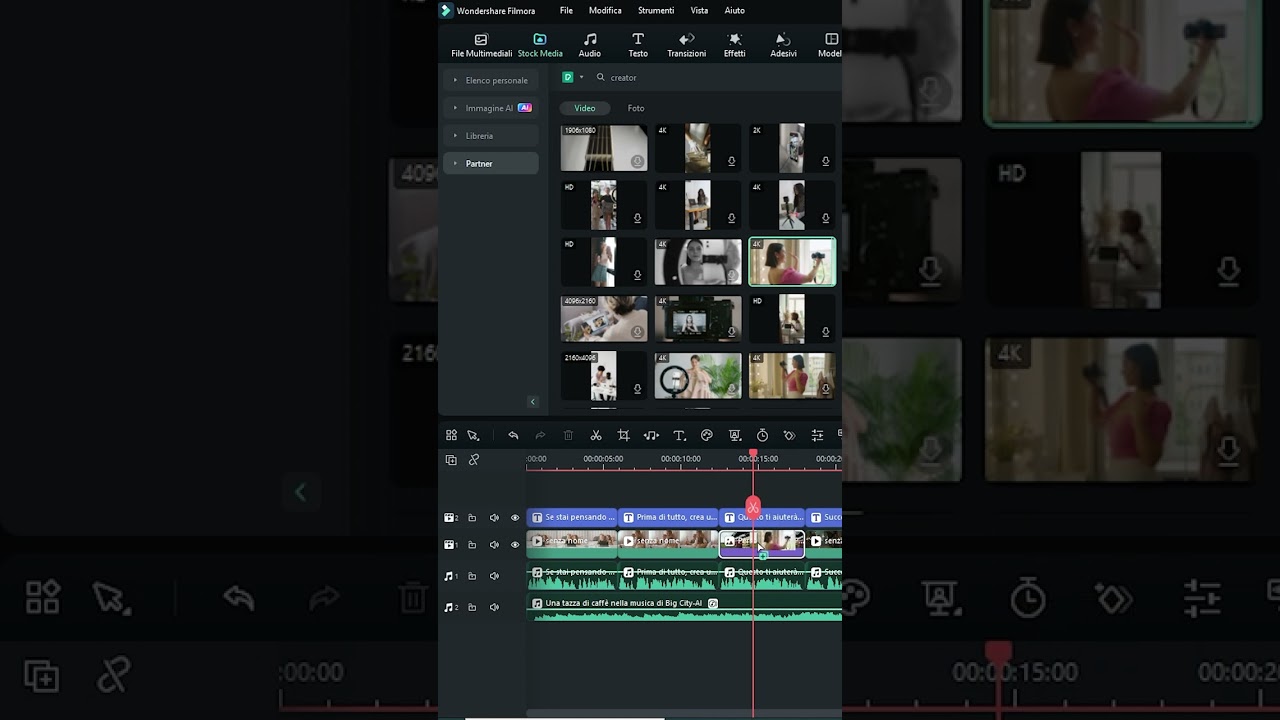Open the Aiuto menu
The width and height of the screenshot is (1280, 720).
tap(734, 10)
